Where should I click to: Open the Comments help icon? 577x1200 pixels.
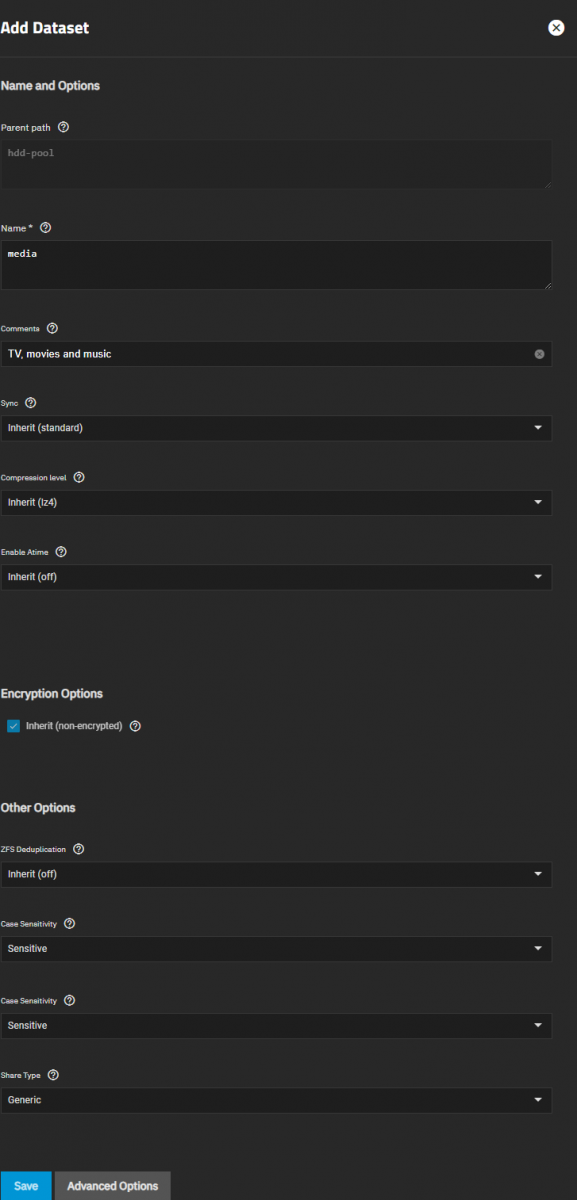52,328
